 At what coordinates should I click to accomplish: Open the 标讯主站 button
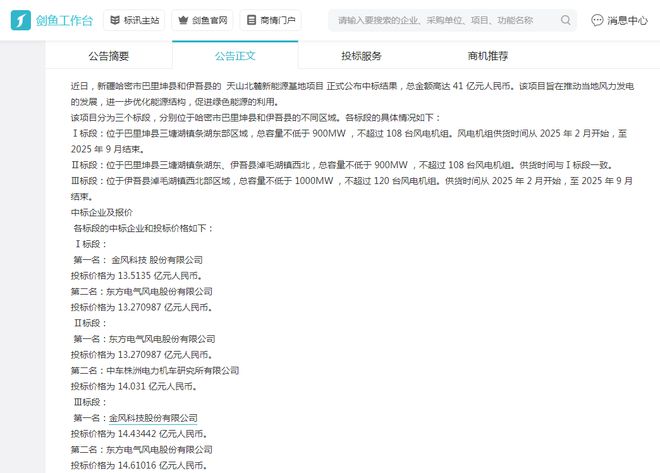[134, 20]
